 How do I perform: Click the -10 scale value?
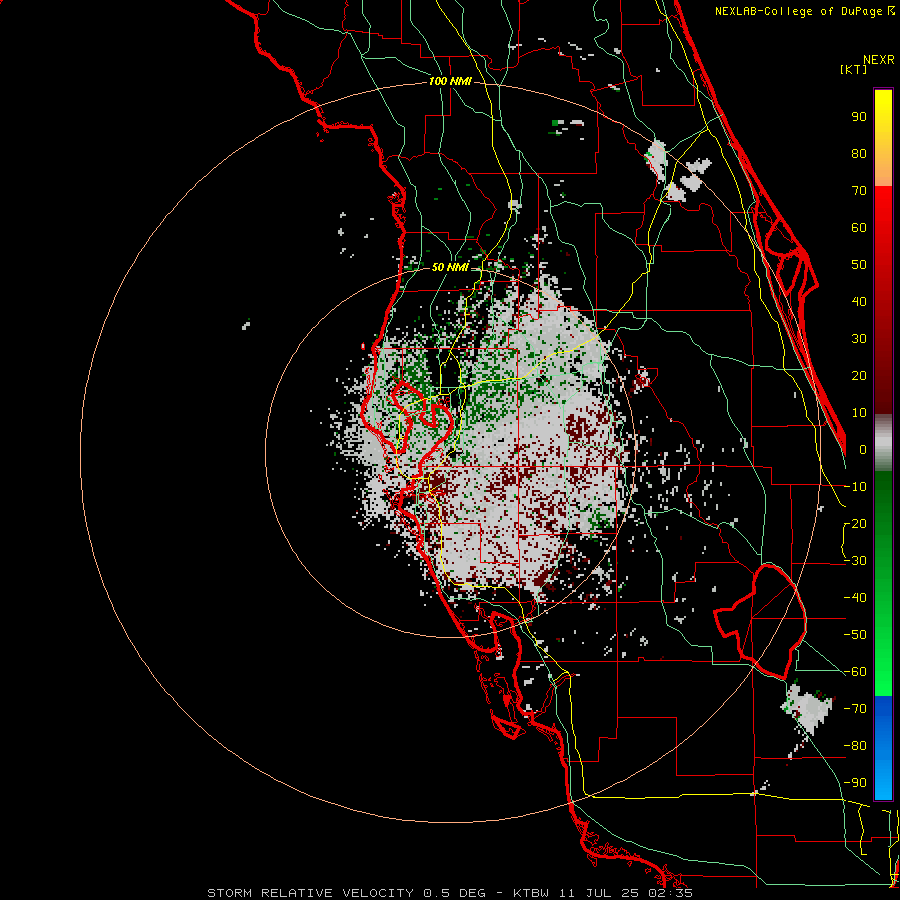click(855, 487)
